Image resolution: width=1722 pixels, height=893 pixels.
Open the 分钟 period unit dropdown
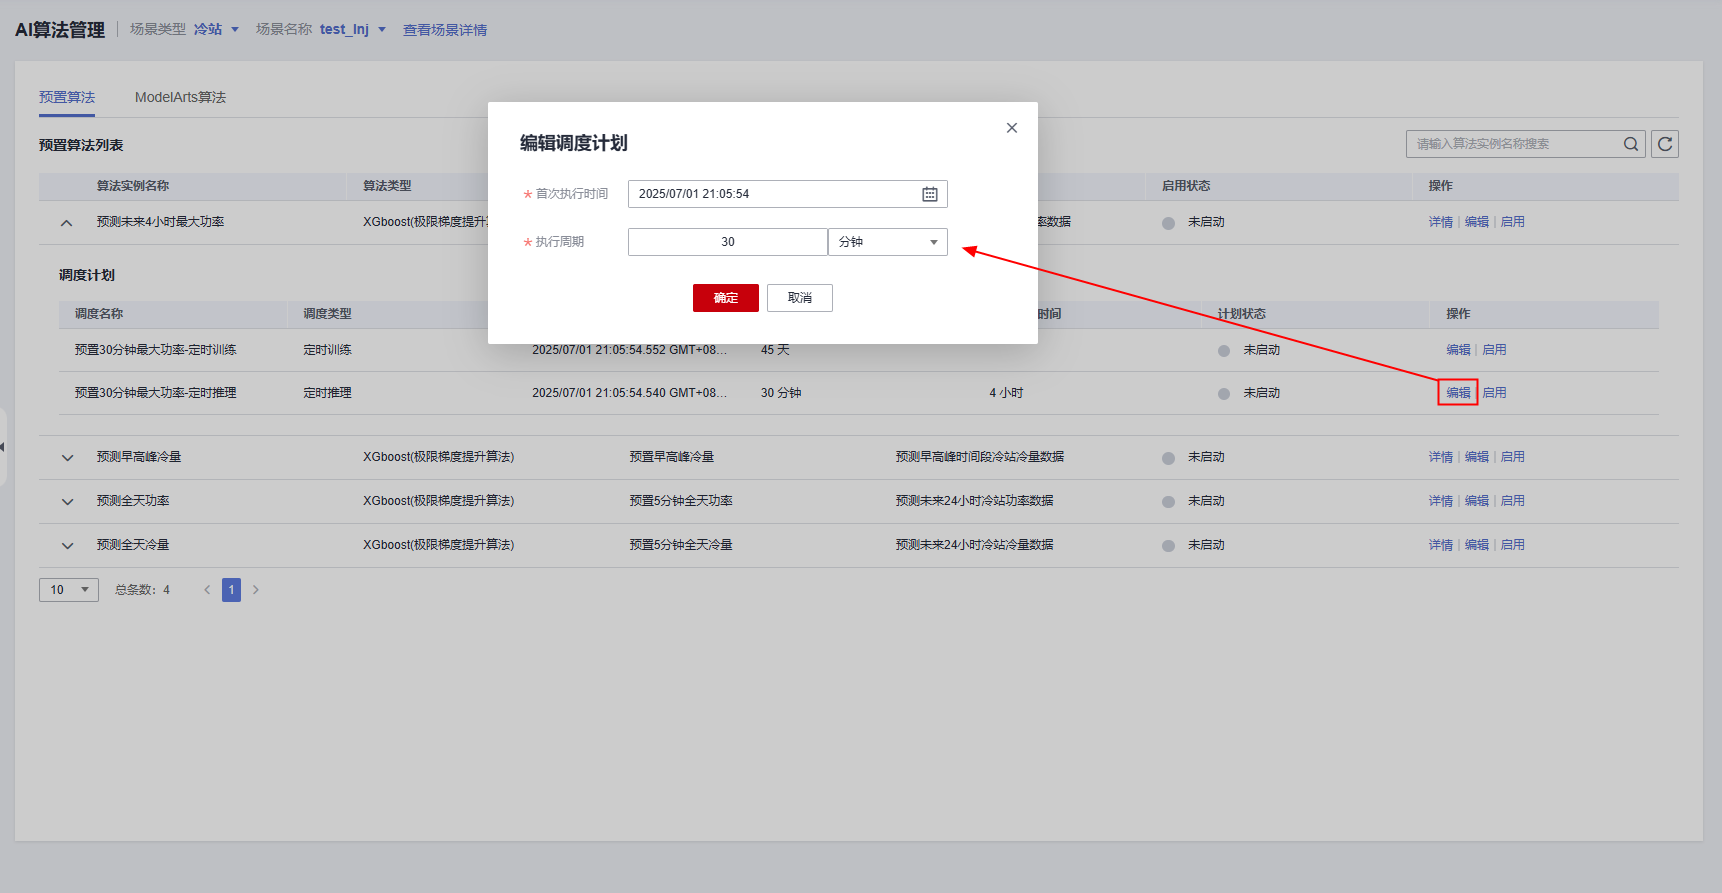coord(888,242)
